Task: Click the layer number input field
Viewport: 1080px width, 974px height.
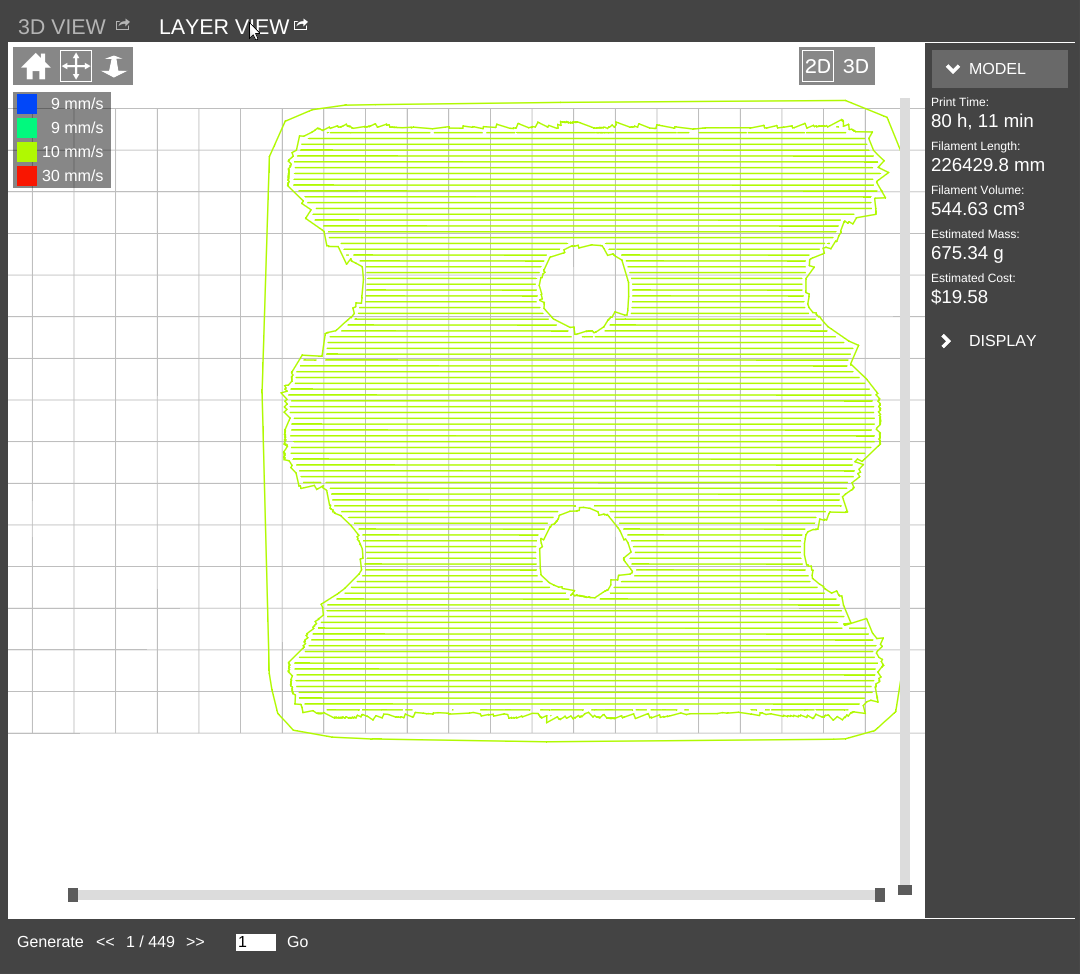Action: click(255, 942)
